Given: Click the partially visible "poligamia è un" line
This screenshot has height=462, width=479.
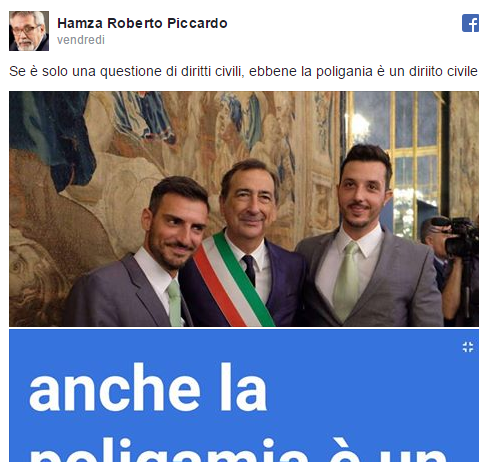Looking at the screenshot, I should click(x=238, y=450).
